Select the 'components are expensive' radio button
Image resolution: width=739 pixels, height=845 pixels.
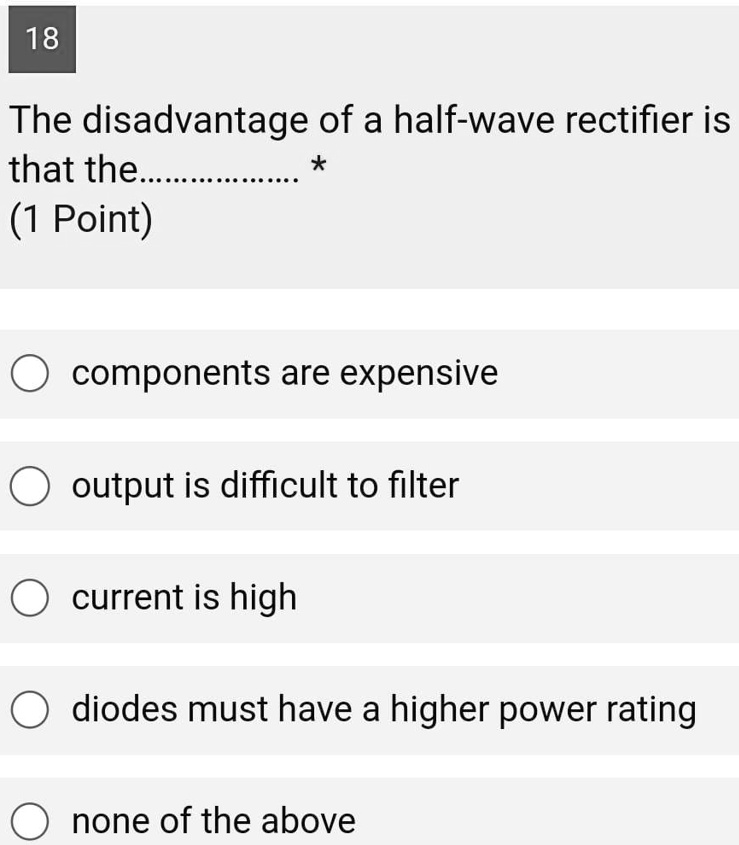pos(31,375)
